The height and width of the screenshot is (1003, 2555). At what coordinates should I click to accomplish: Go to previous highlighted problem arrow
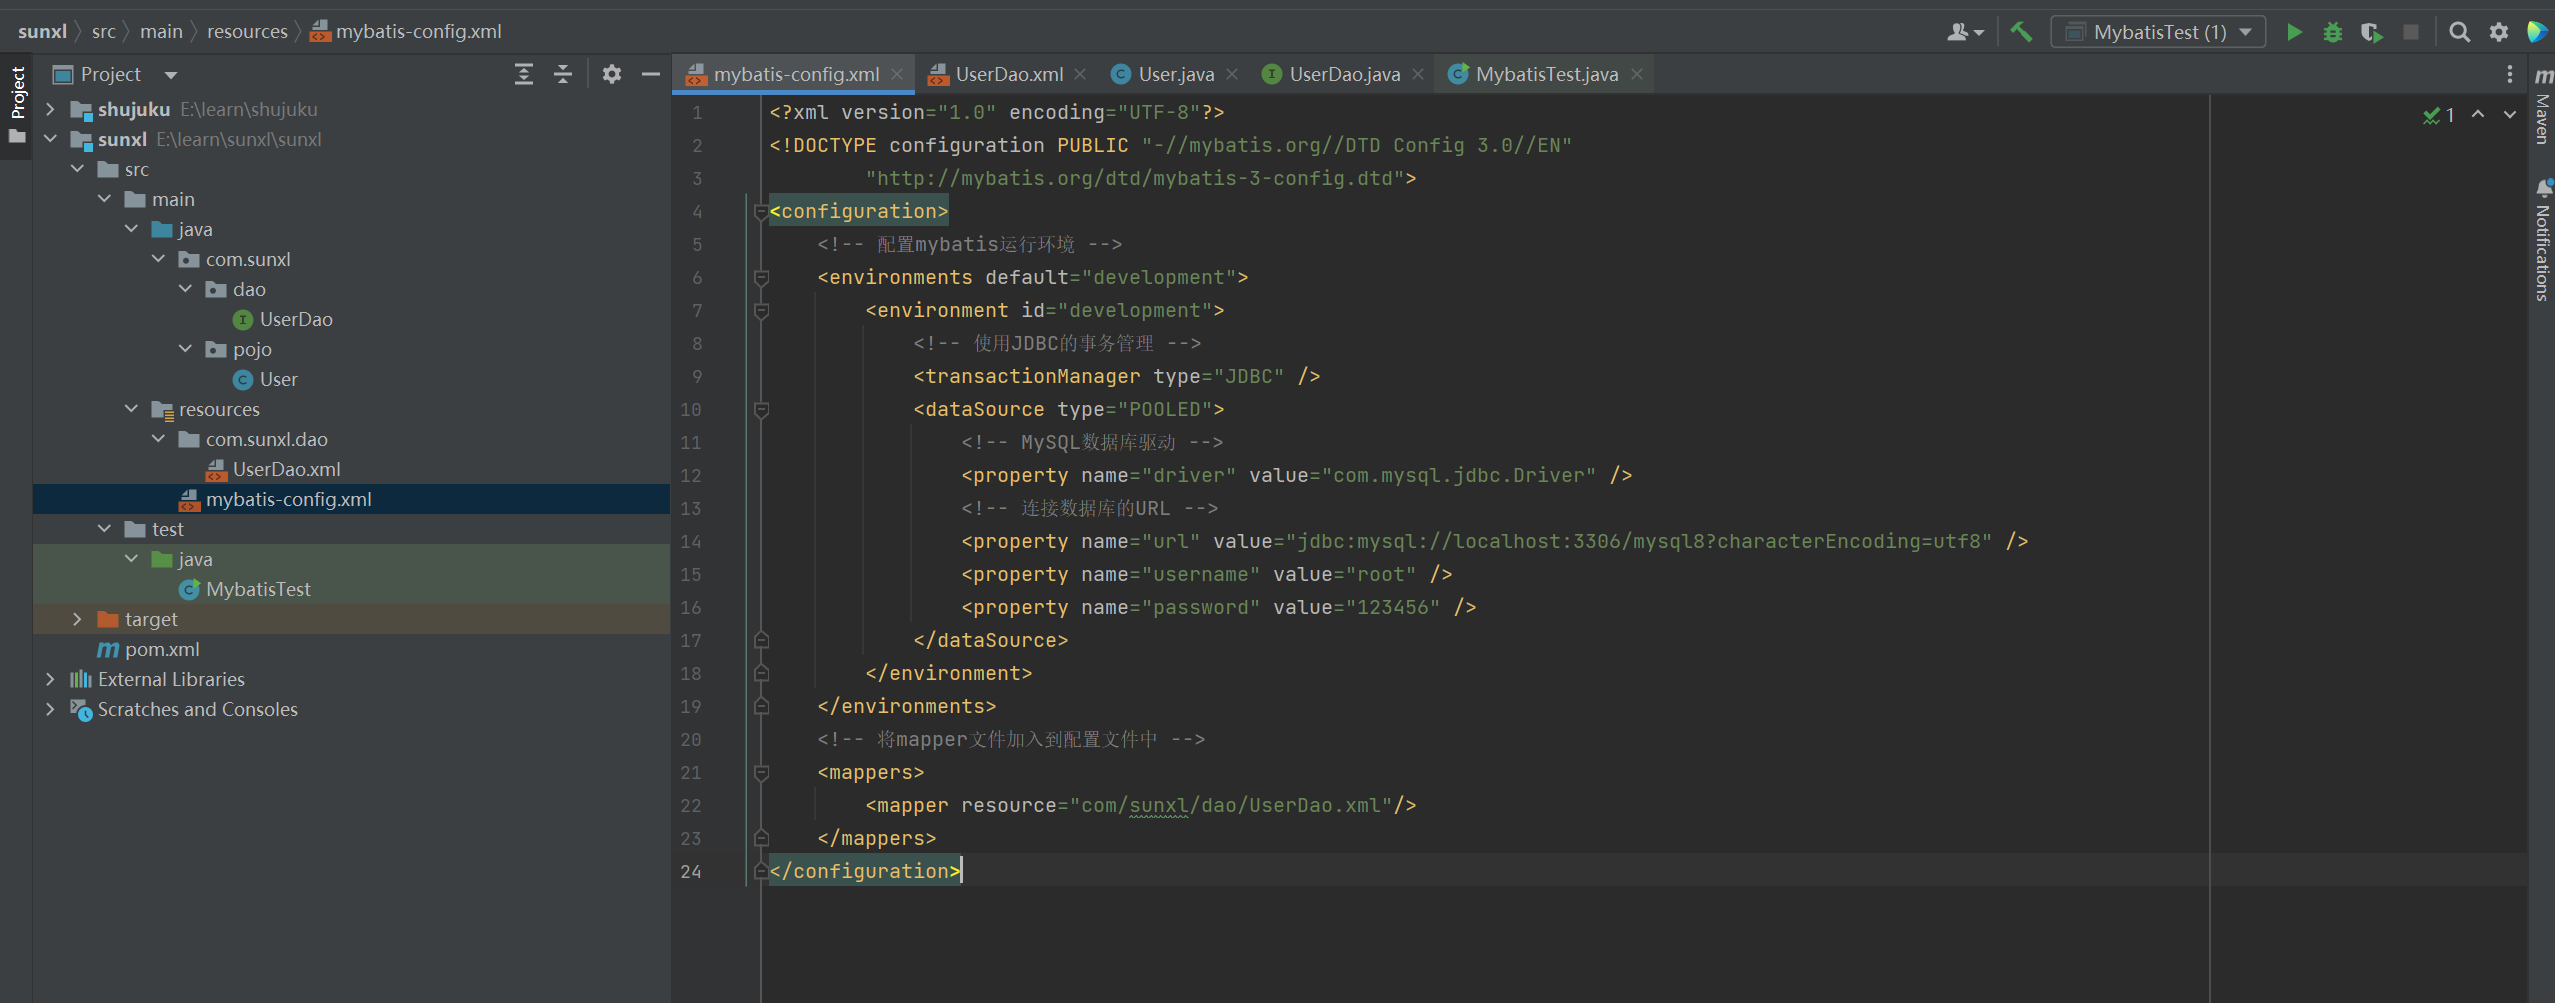[x=2478, y=114]
